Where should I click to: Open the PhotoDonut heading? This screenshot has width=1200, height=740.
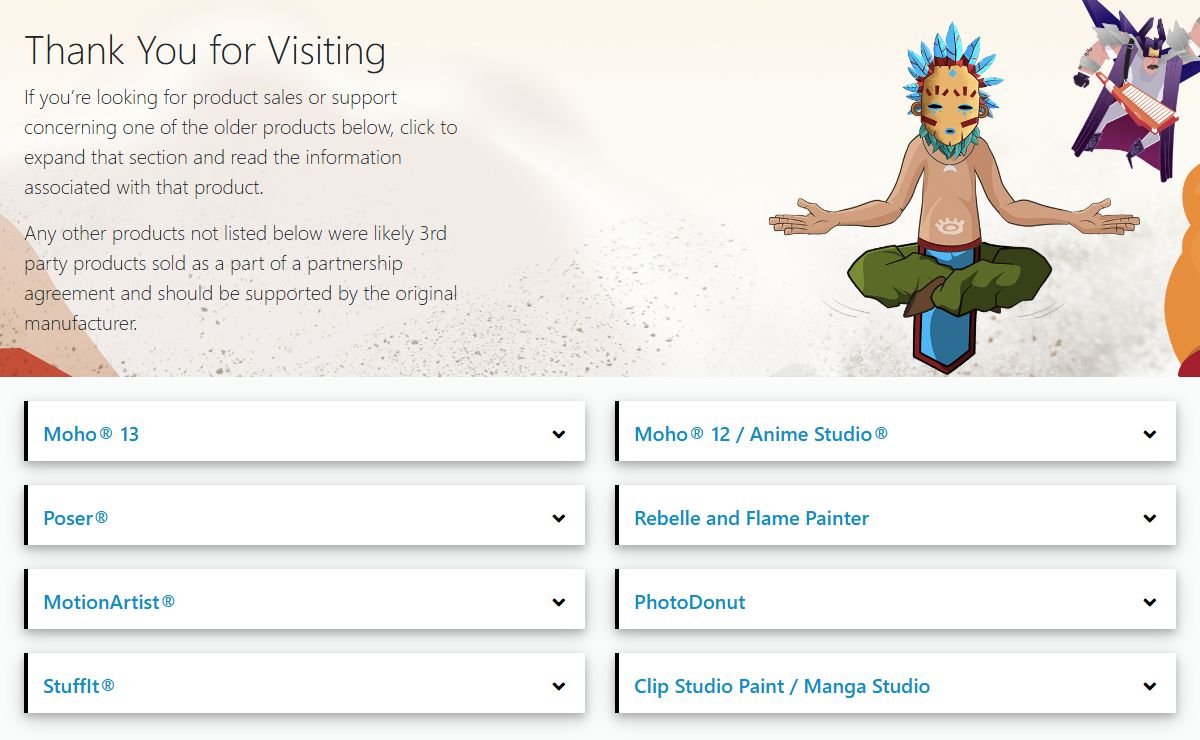690,602
